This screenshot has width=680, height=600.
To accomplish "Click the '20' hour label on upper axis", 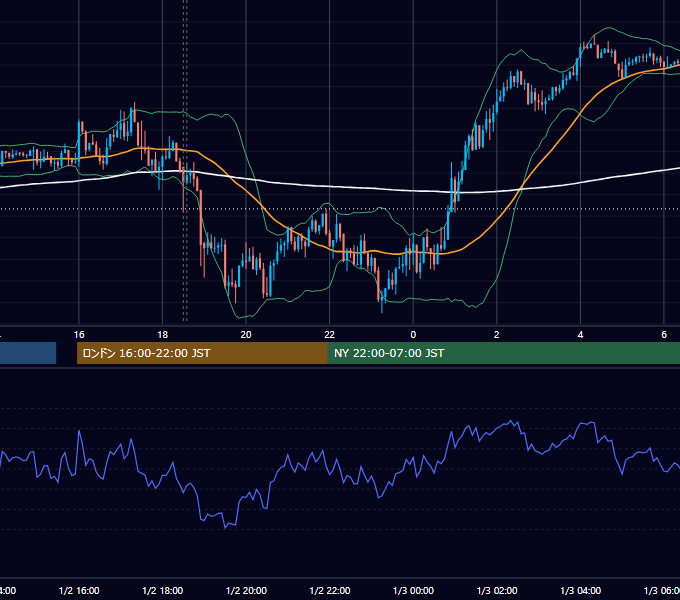I will point(246,335).
